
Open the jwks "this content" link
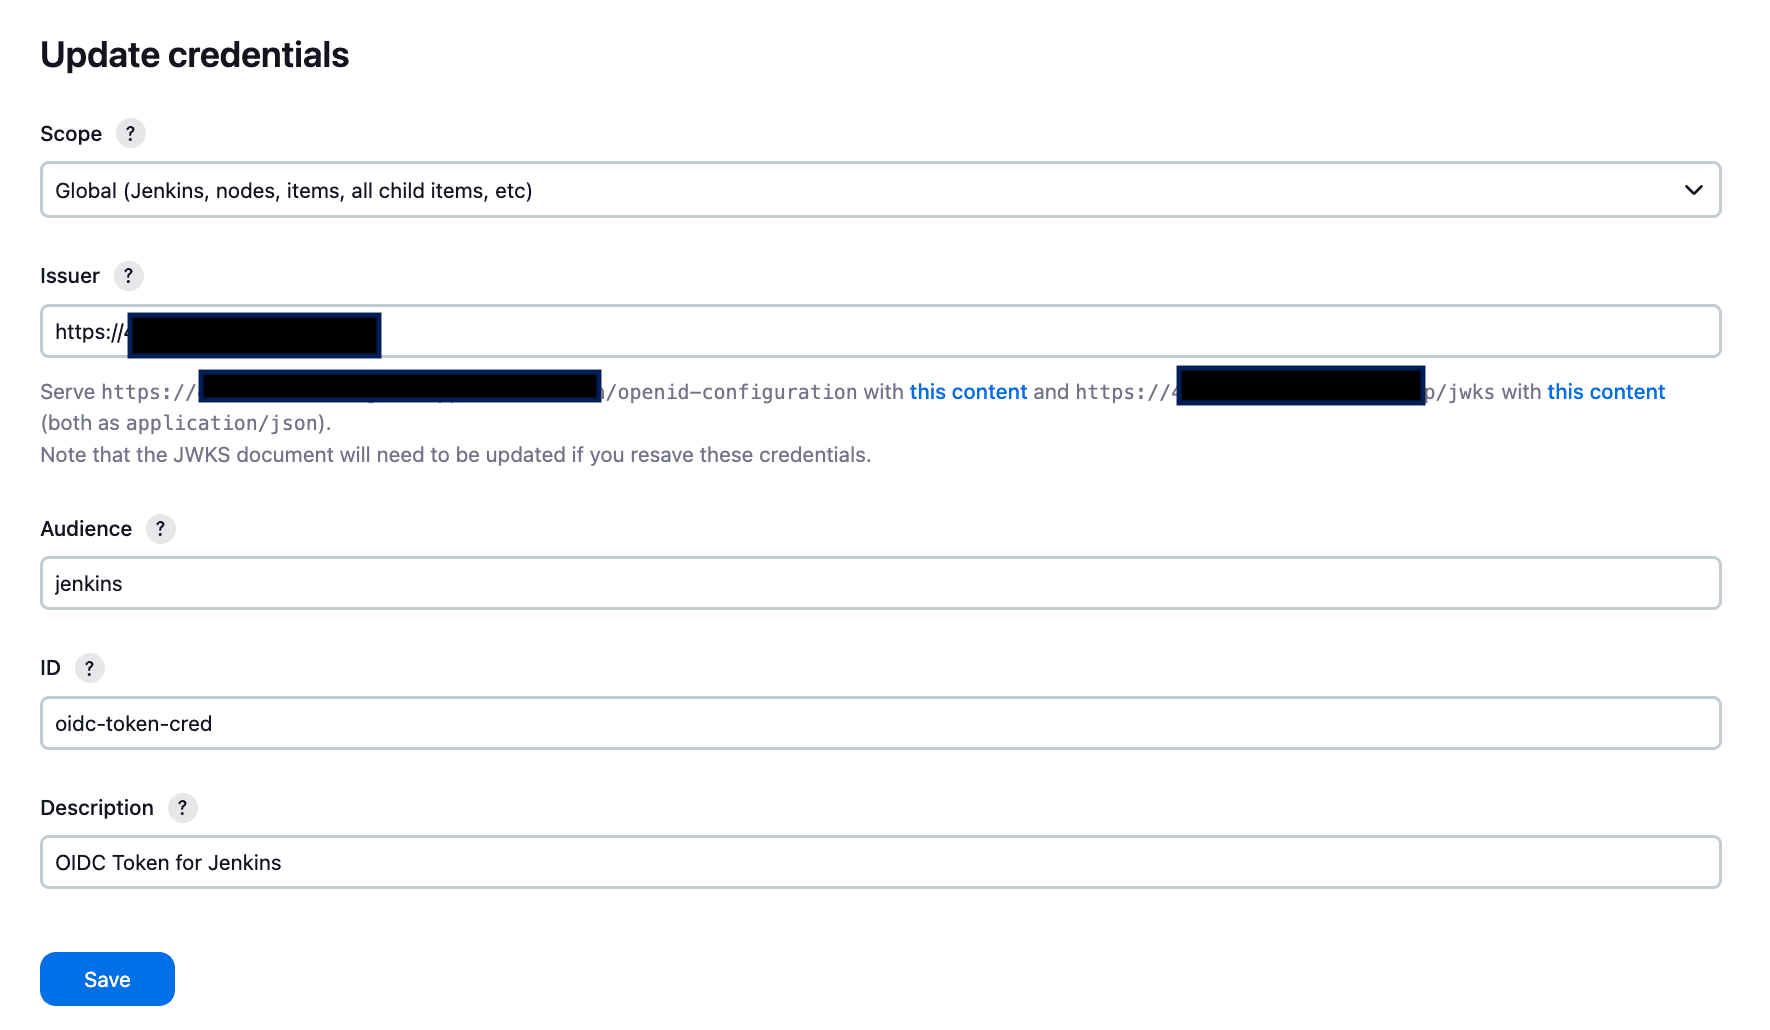[x=1605, y=392]
